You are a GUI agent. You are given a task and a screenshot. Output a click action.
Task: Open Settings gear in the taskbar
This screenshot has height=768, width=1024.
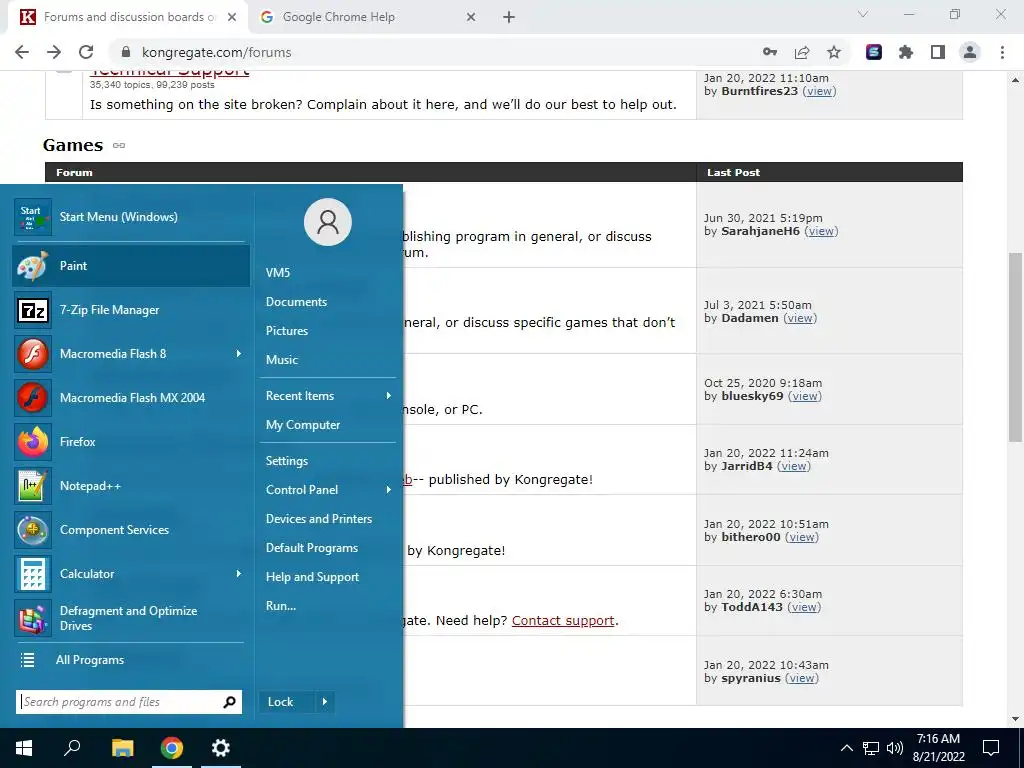[221, 748]
